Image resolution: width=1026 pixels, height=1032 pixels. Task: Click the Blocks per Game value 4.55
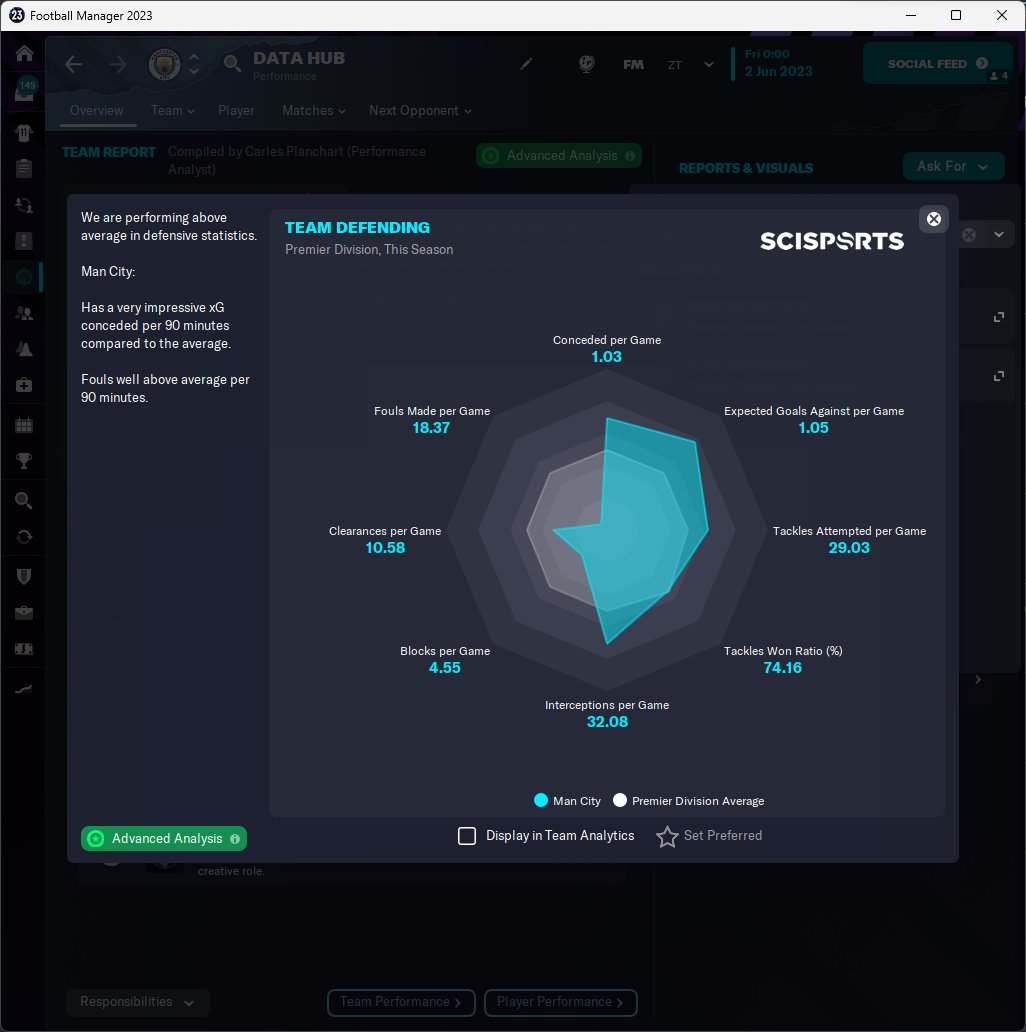tap(445, 668)
